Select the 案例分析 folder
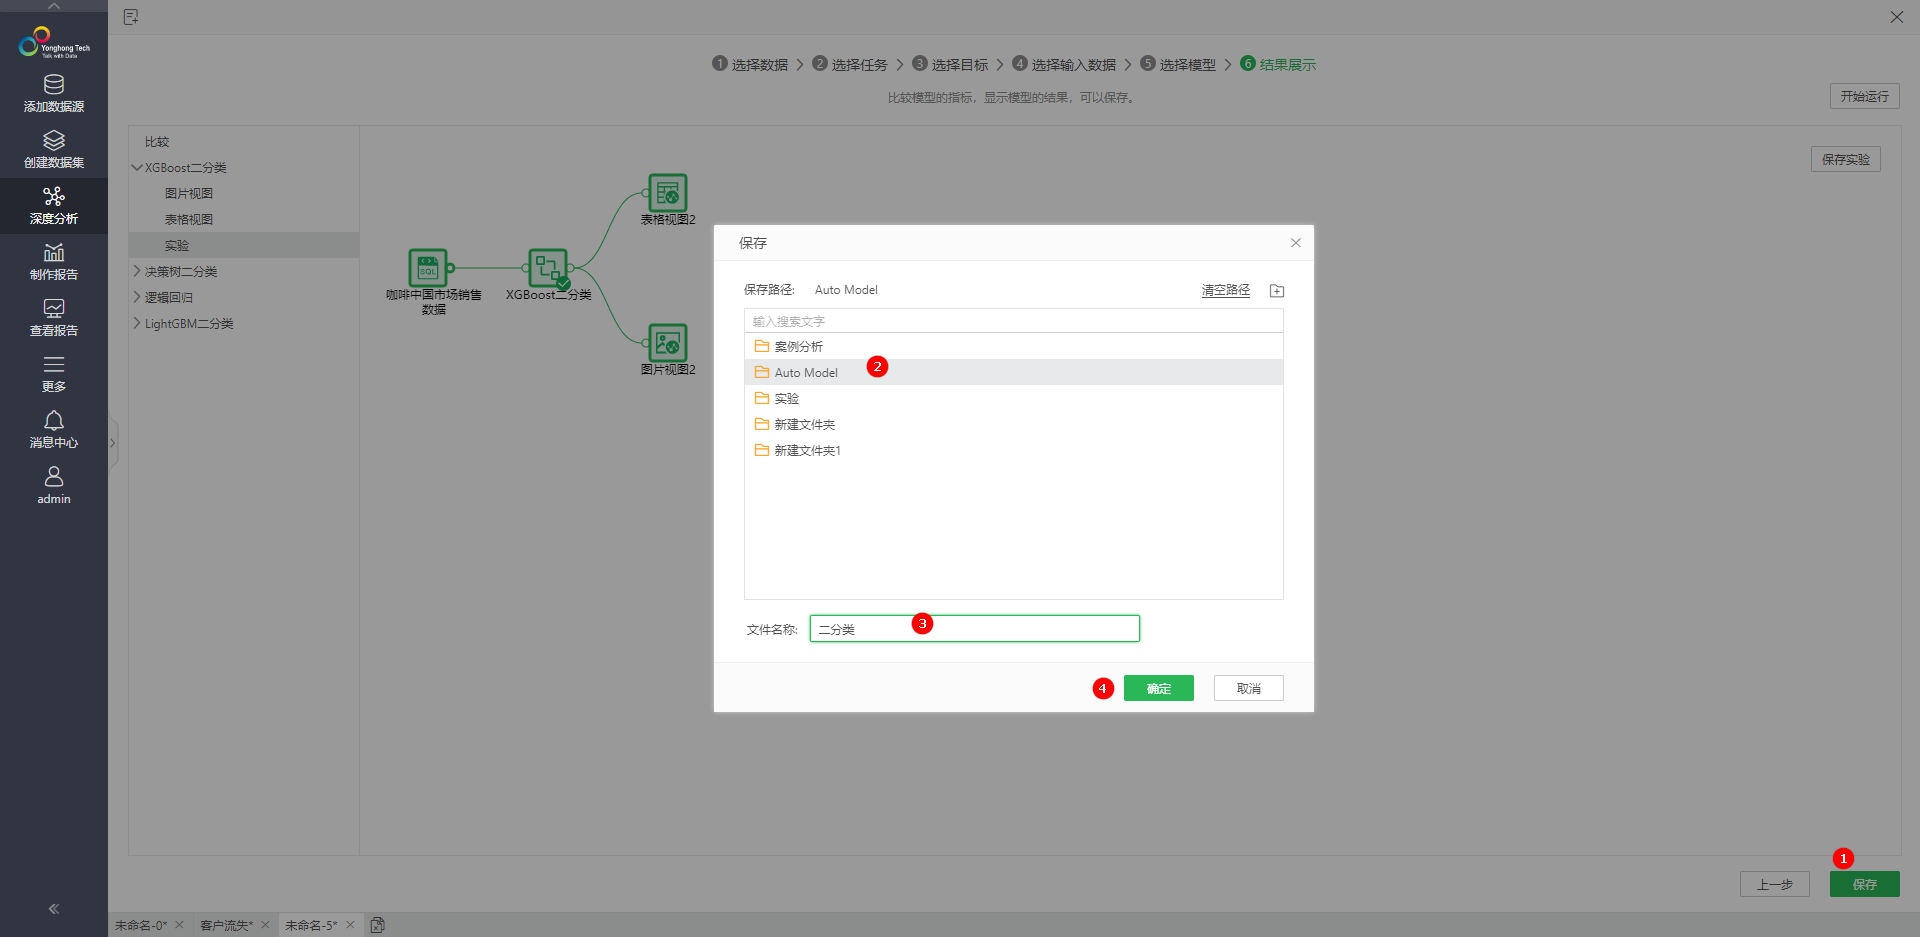Viewport: 1920px width, 937px height. (x=798, y=347)
